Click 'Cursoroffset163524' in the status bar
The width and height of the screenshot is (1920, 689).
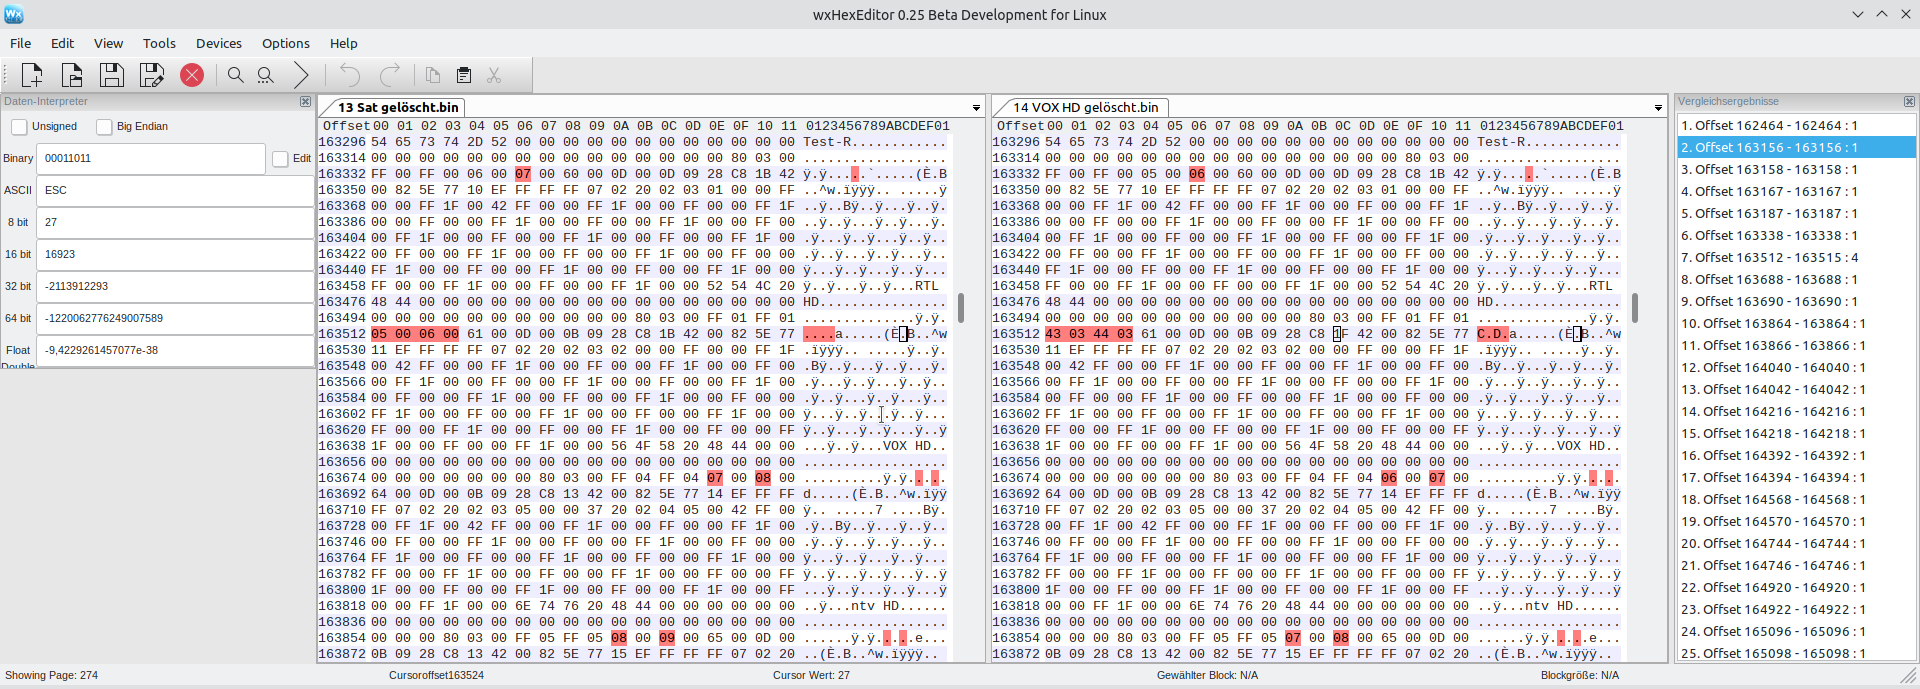tap(436, 675)
